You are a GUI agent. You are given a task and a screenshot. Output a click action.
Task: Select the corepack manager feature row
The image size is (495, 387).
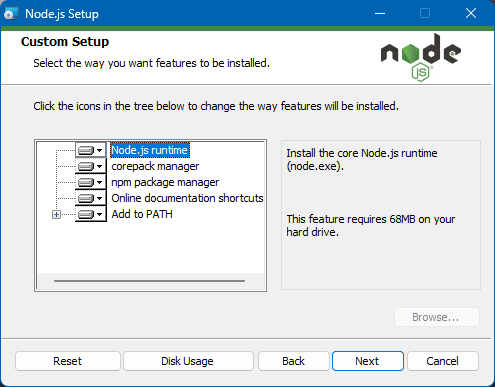(155, 166)
